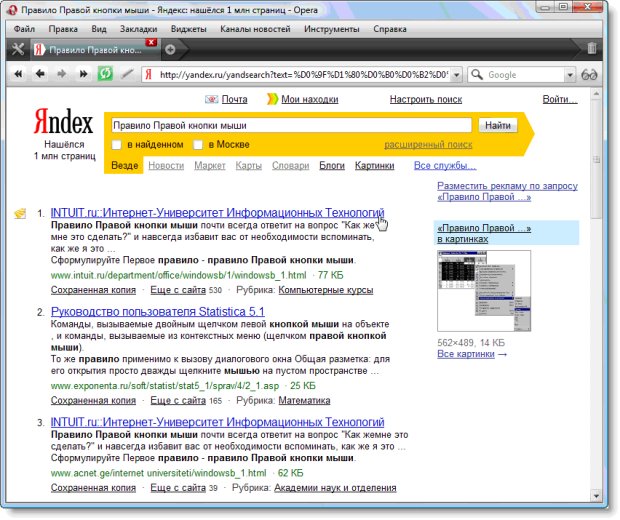Open the Opera panels wrench icon

(17, 50)
